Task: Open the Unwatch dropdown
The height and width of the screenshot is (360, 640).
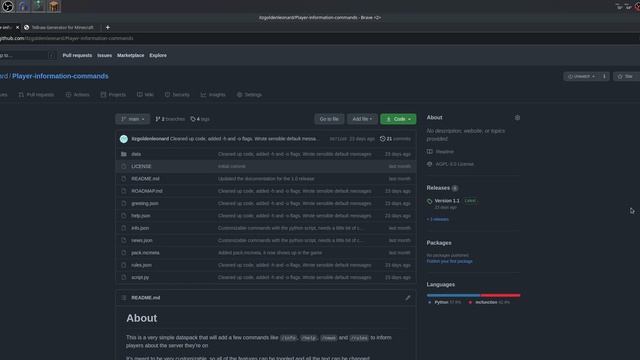Action: point(582,76)
